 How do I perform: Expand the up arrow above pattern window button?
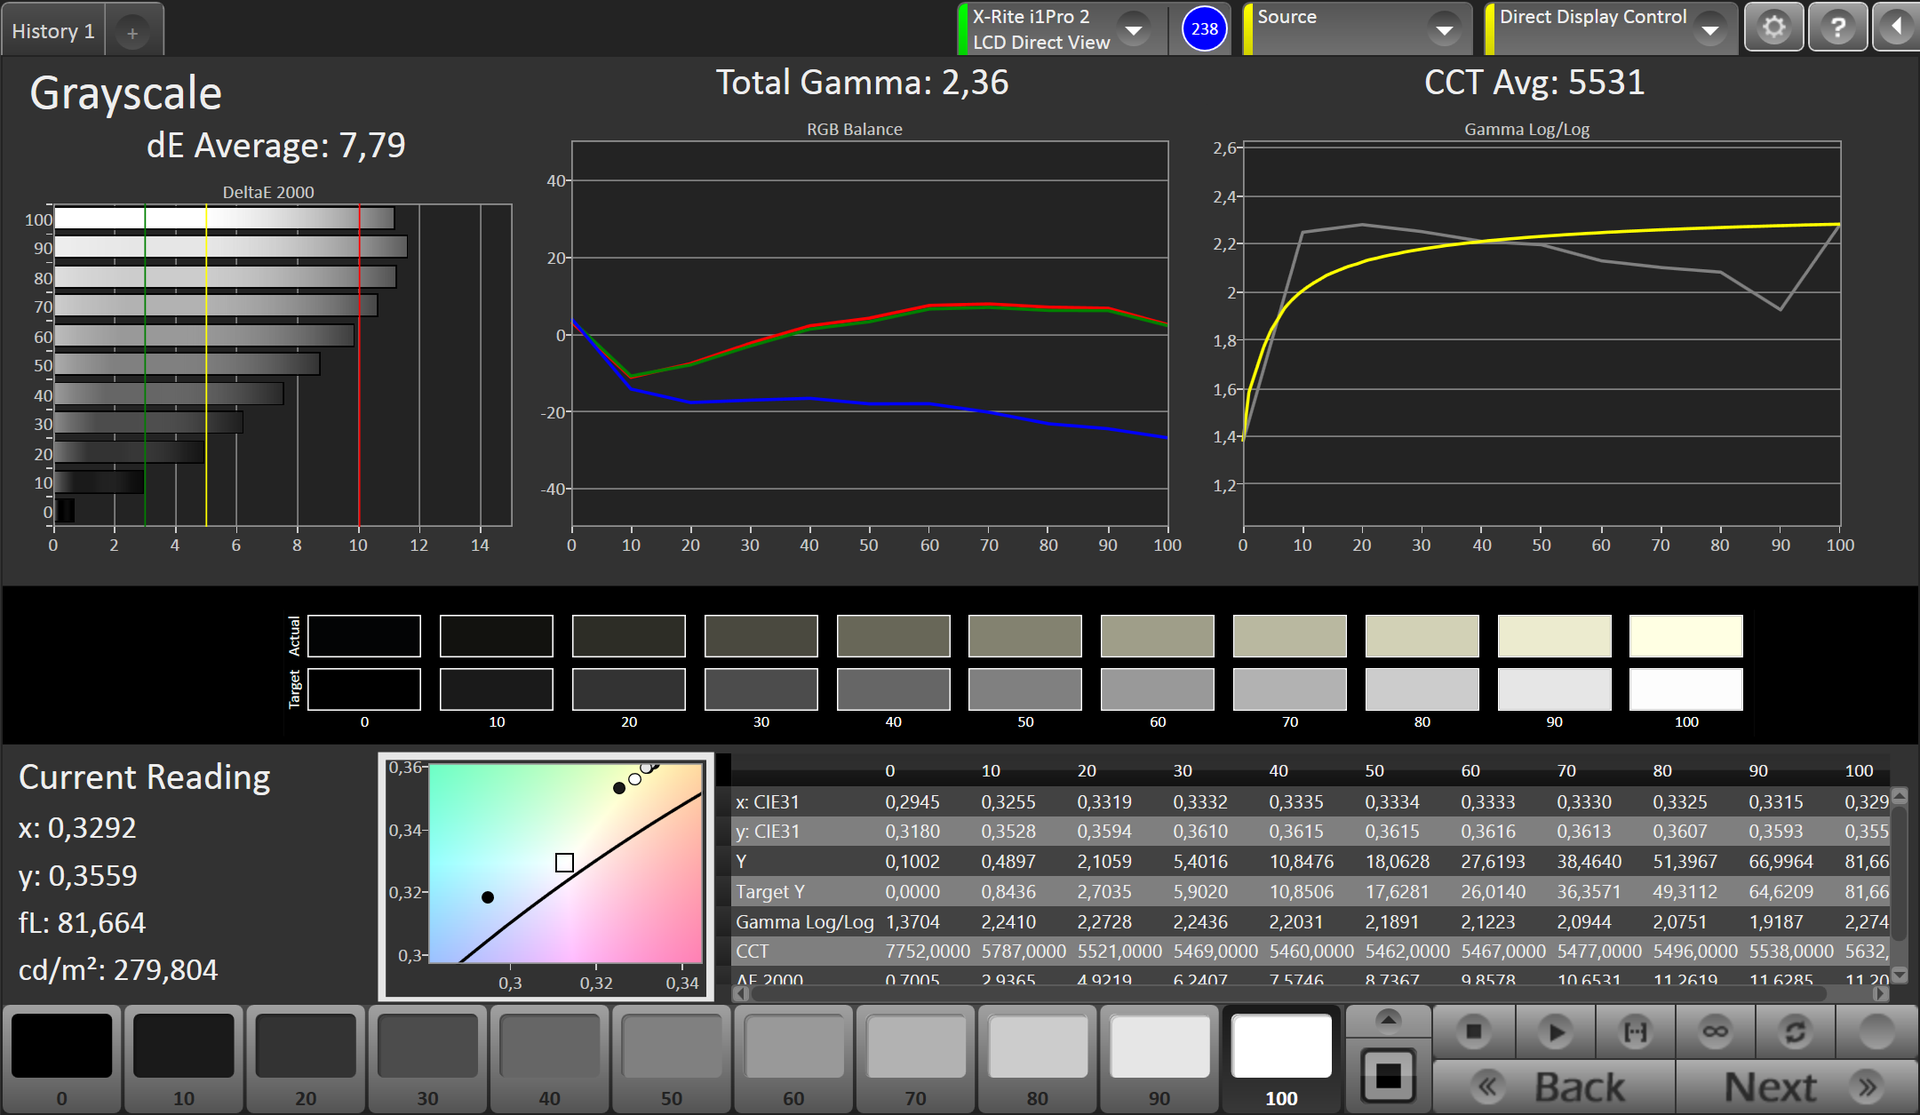(1388, 1020)
